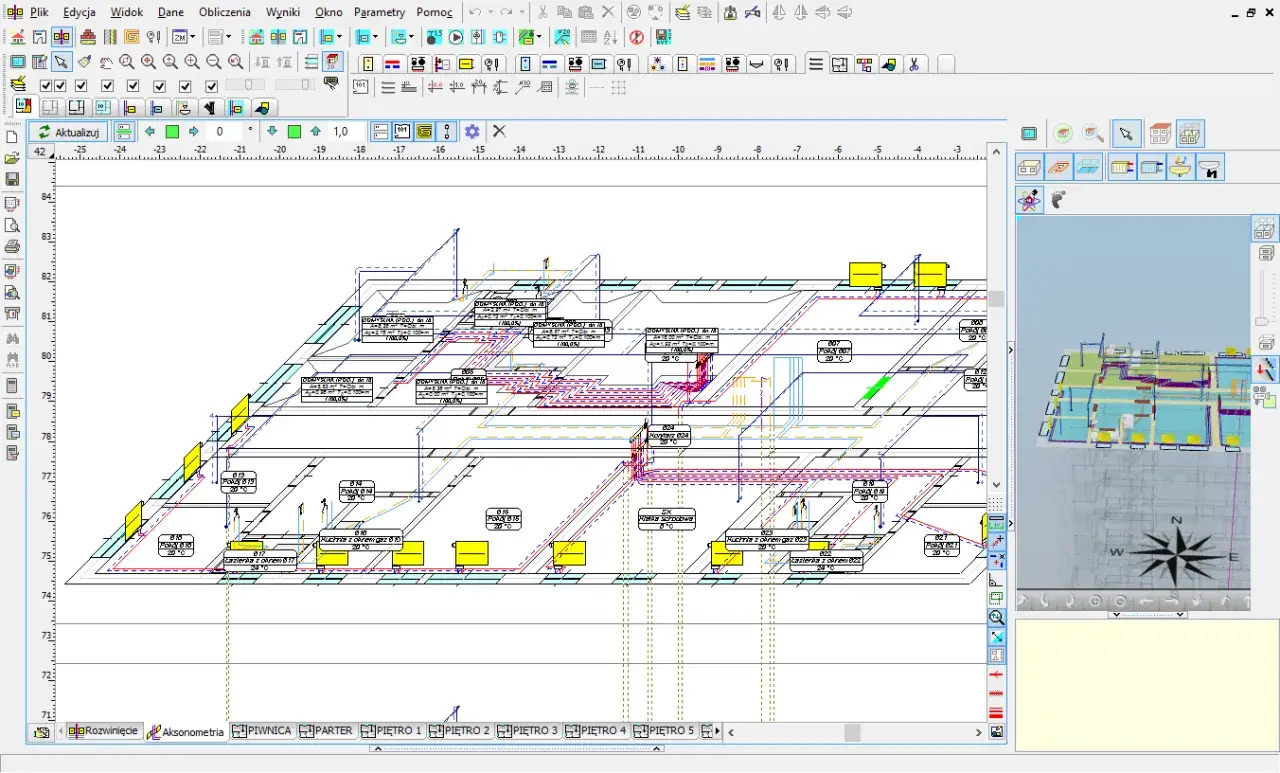Viewport: 1280px width, 773px height.
Task: Select the cursor tool in 3D panel
Action: [1126, 134]
